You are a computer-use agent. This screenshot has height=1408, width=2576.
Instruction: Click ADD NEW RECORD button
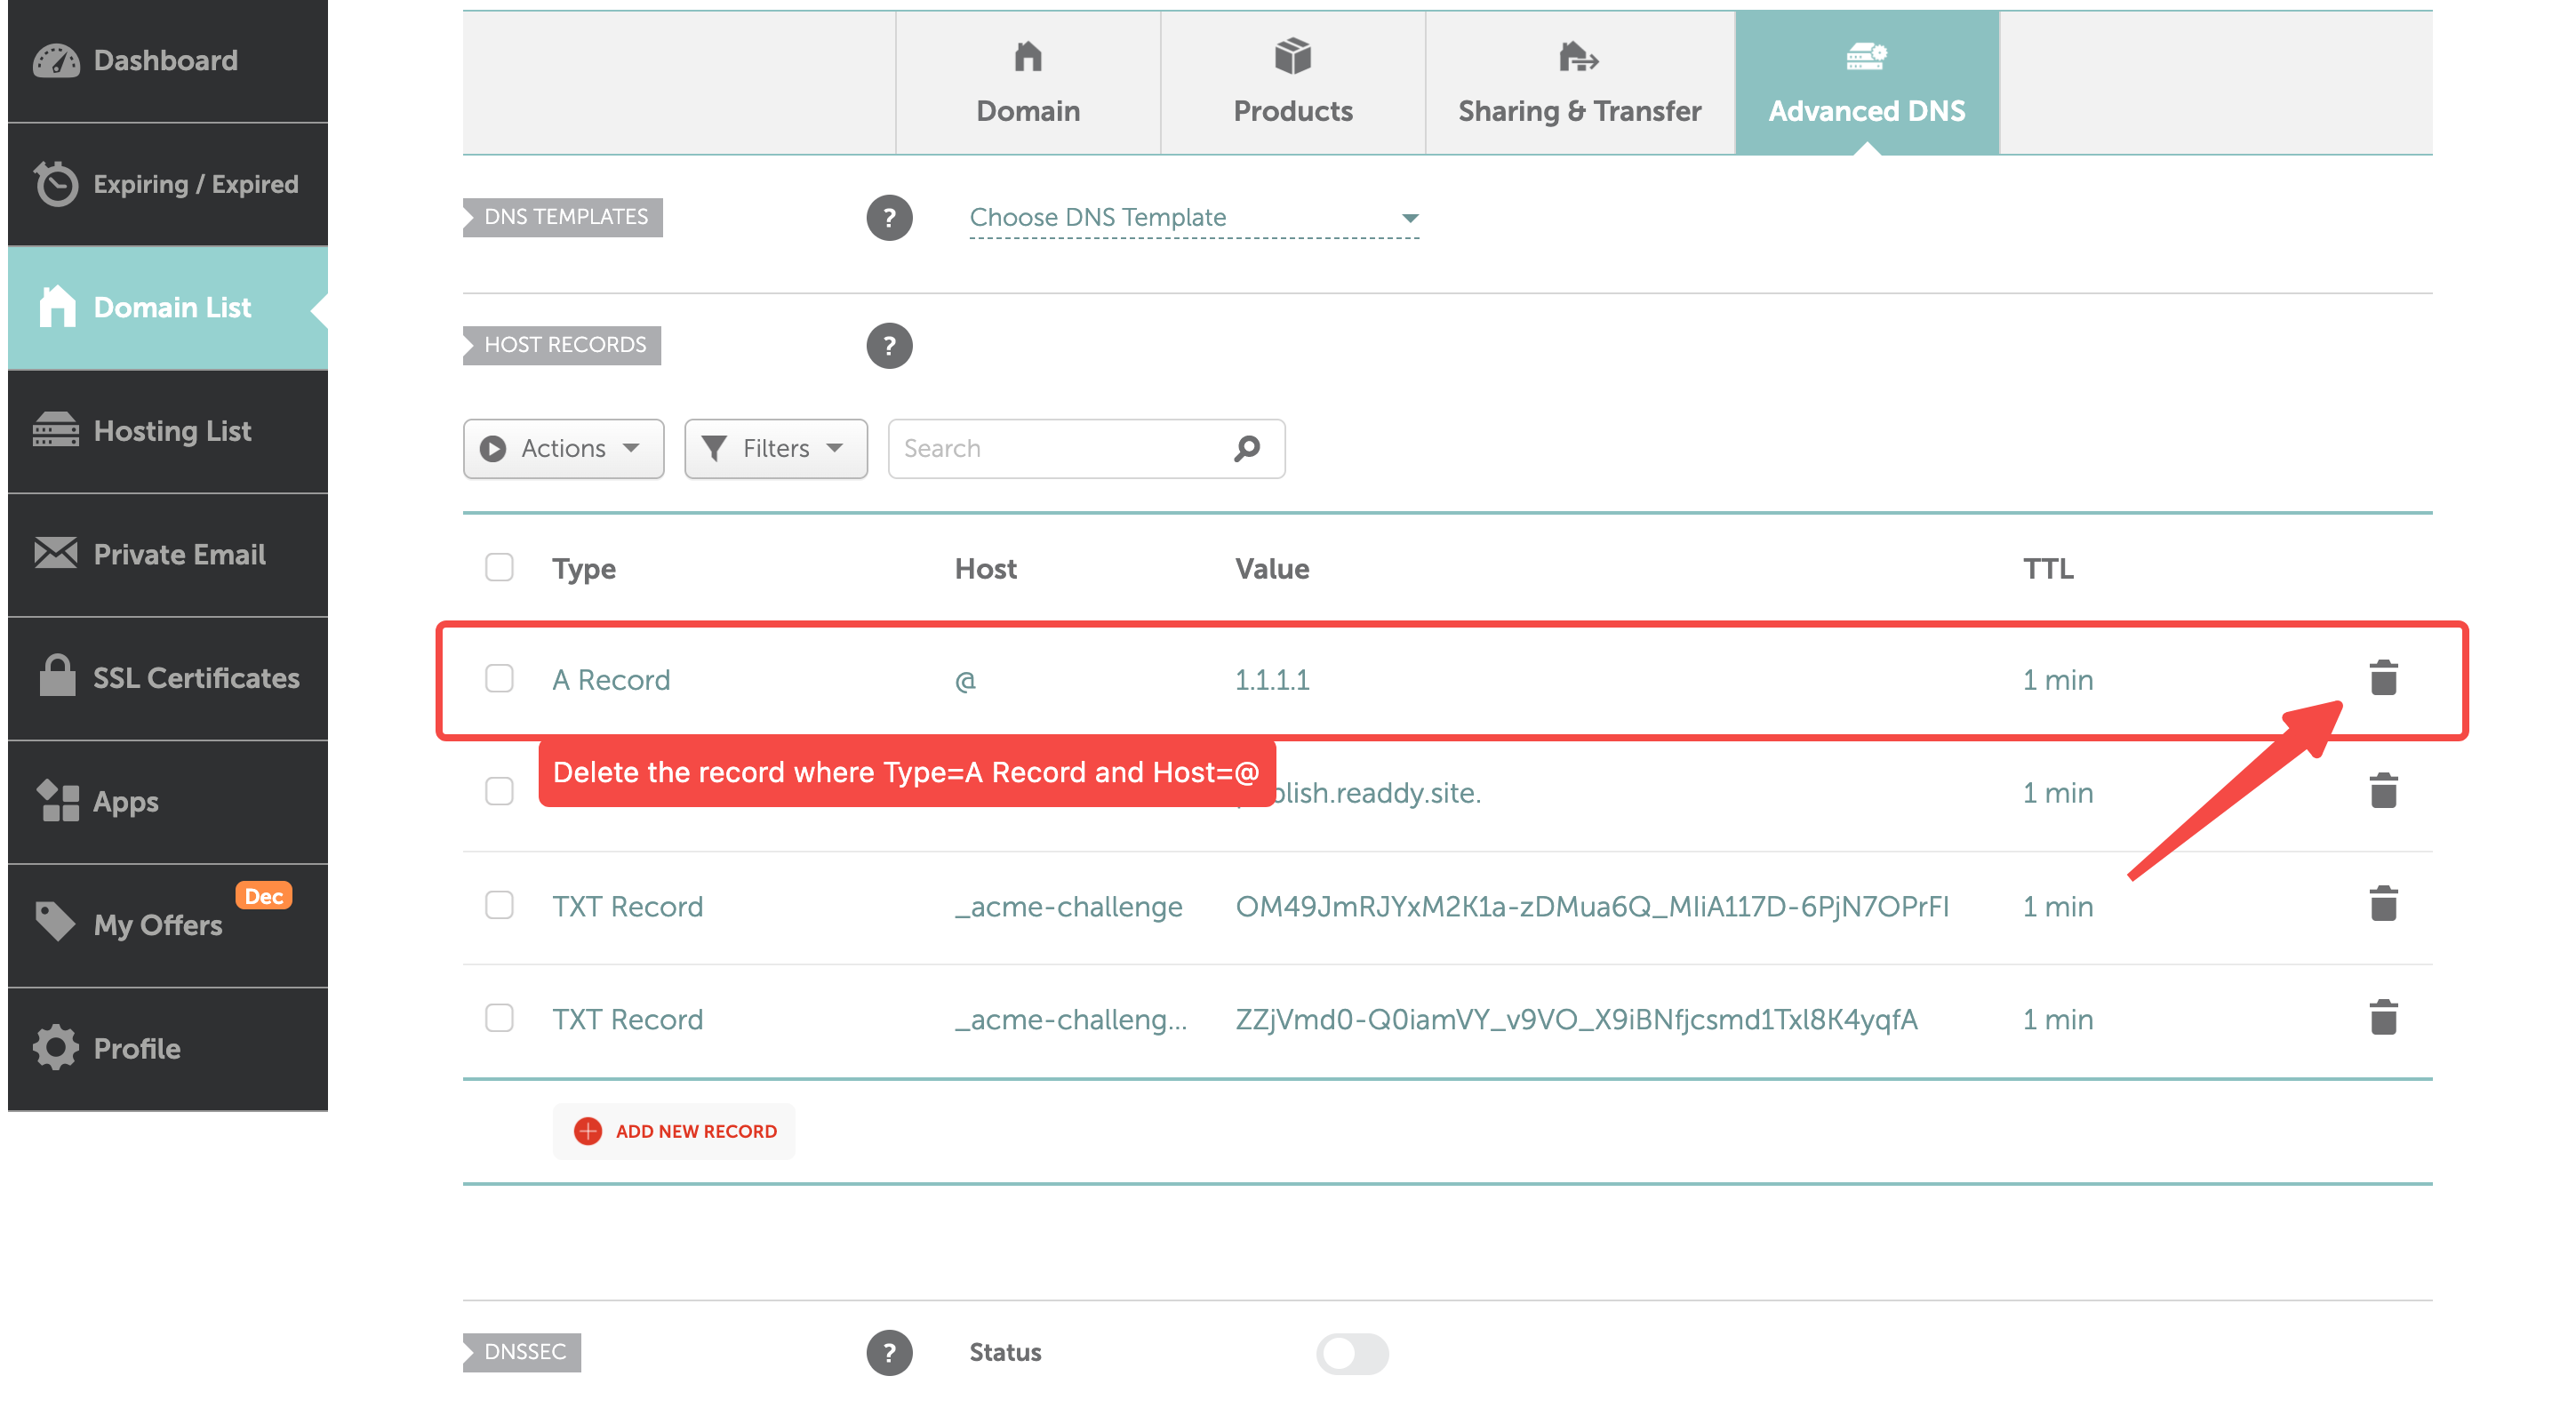pos(676,1131)
